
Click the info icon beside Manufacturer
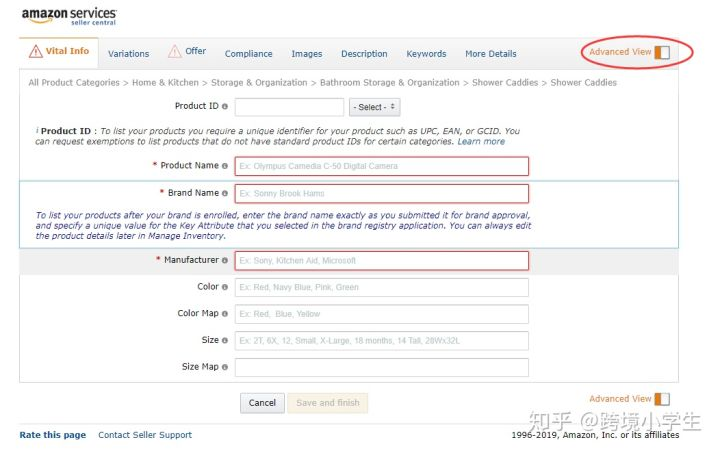point(225,260)
